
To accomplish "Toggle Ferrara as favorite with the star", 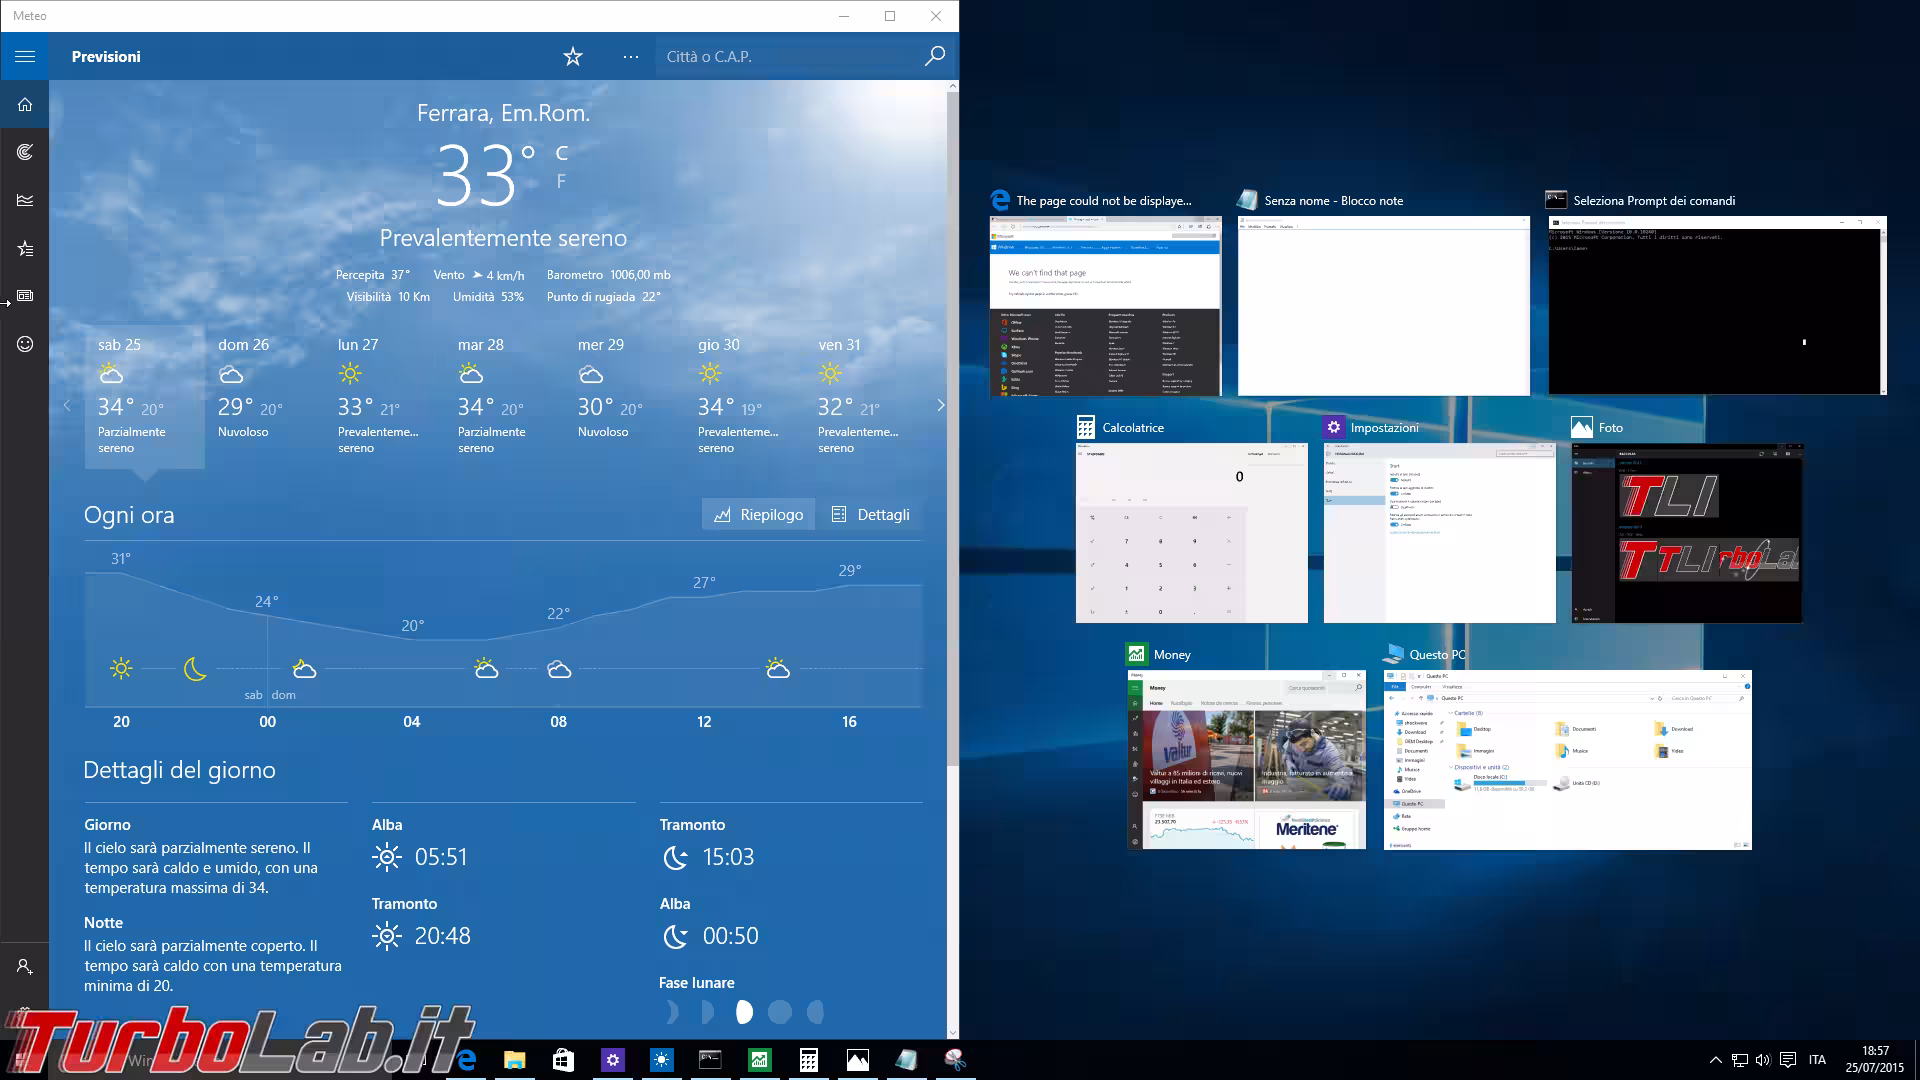I will [x=571, y=56].
